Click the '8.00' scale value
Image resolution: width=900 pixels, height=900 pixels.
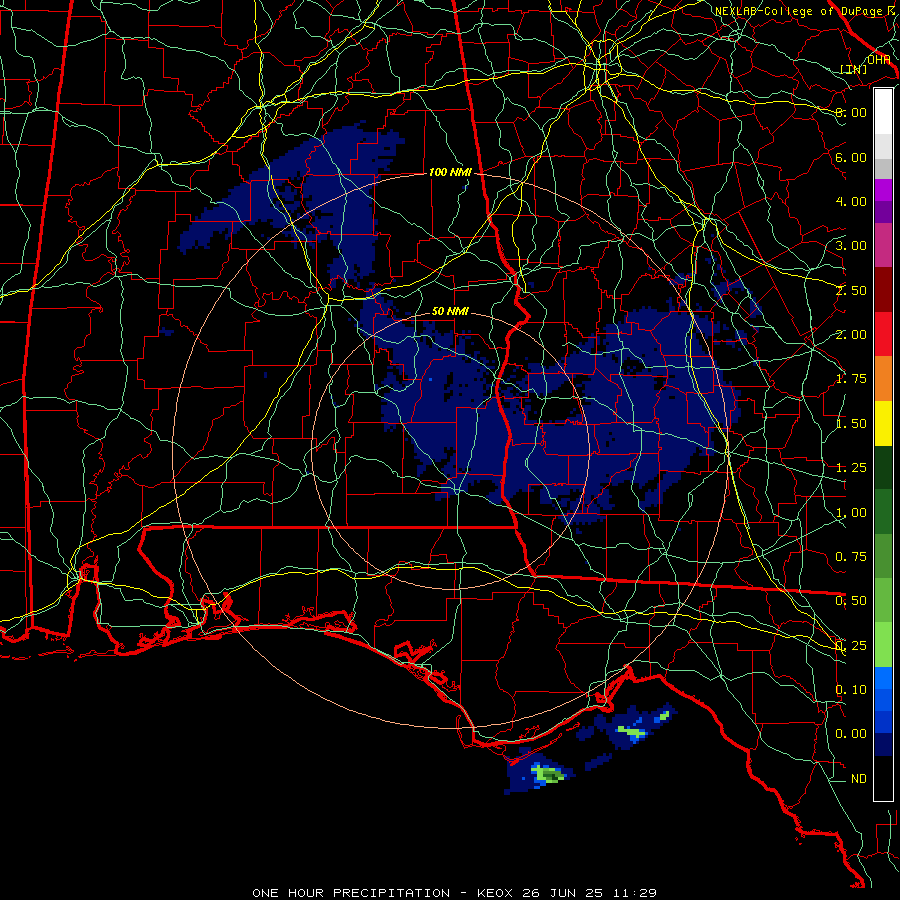[851, 112]
